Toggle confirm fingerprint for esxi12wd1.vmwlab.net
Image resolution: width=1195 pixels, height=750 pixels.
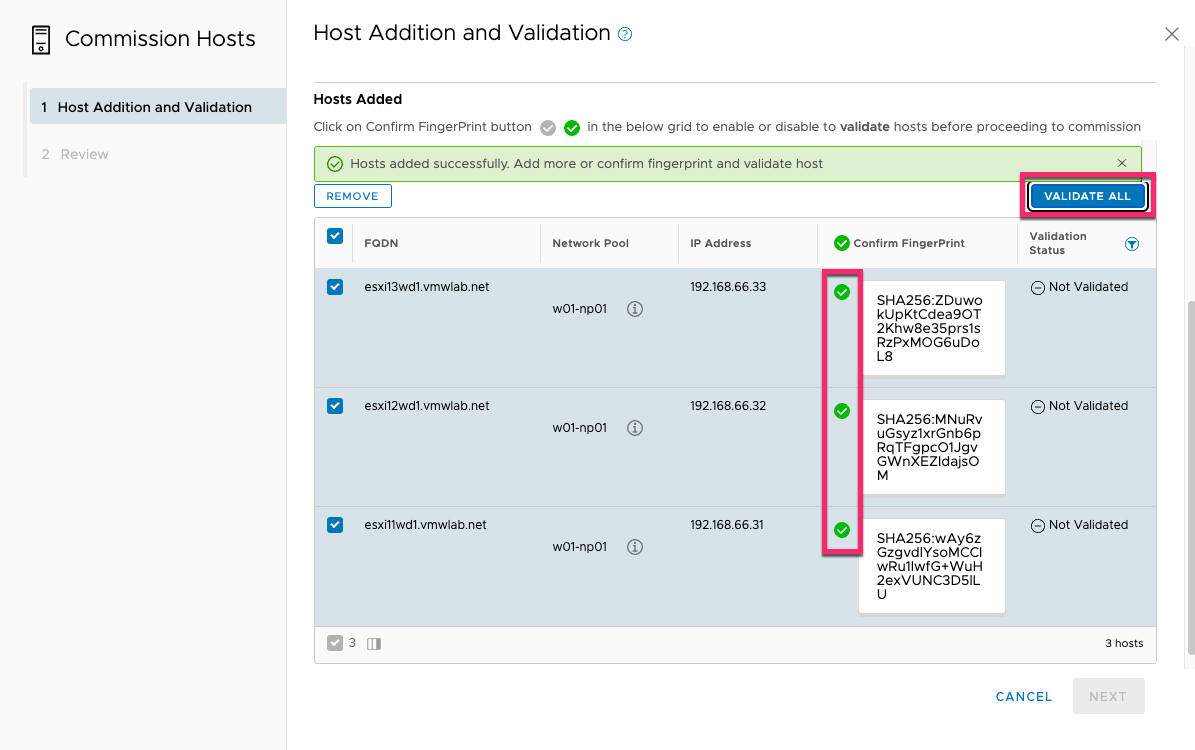841,411
